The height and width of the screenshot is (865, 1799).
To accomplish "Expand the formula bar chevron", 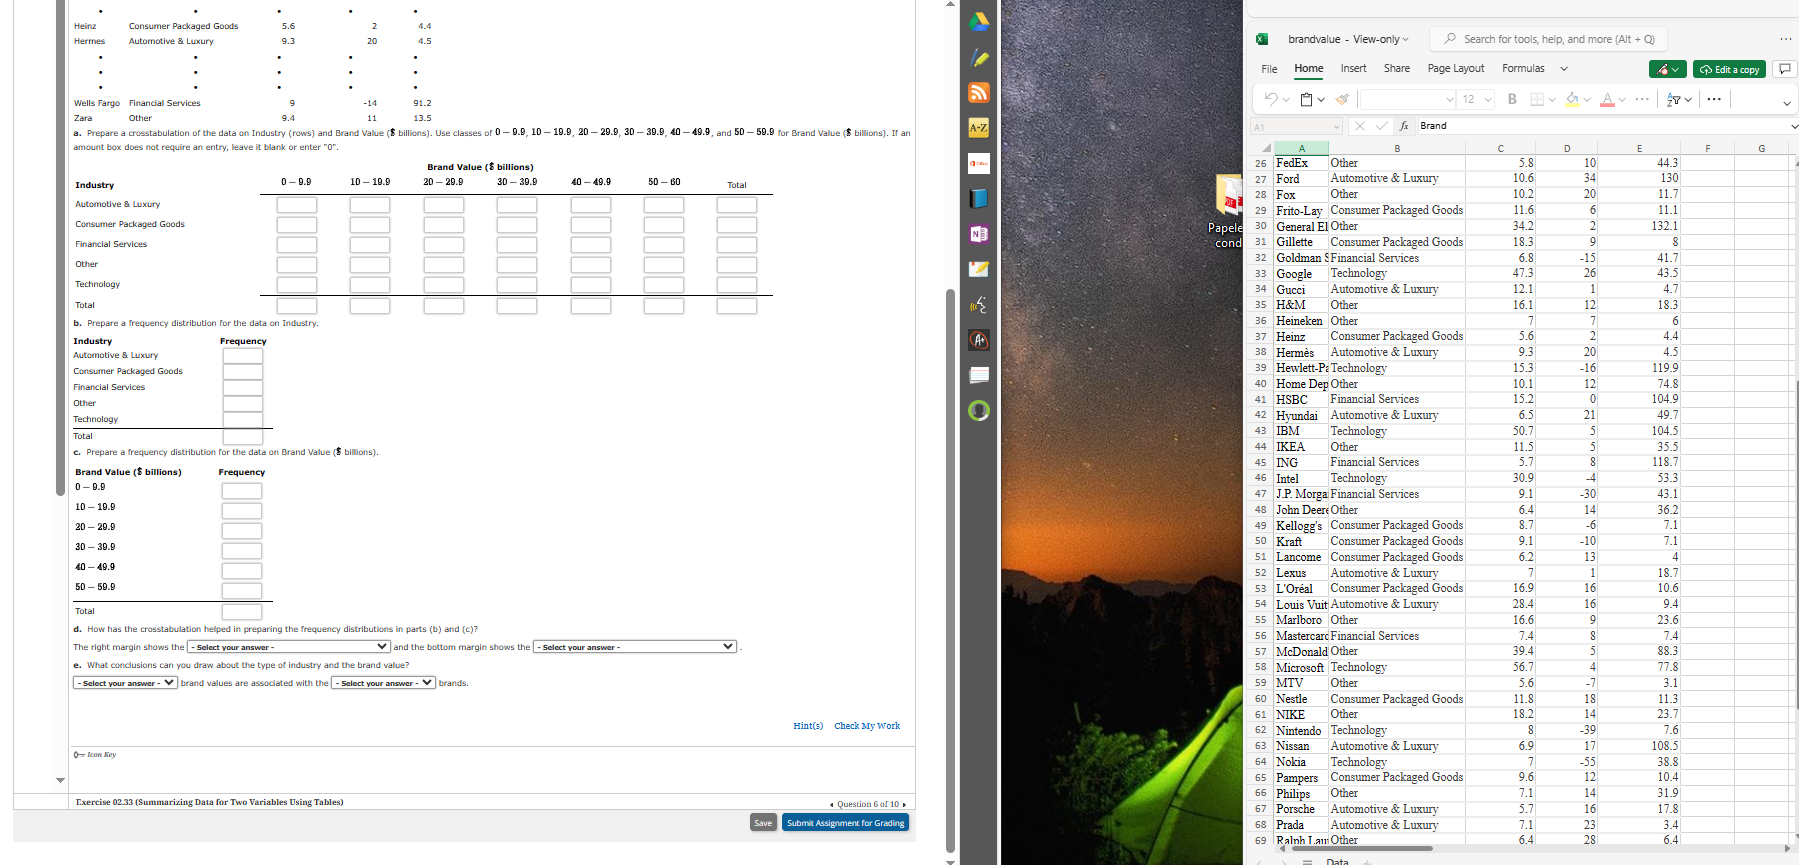I will tap(1793, 126).
